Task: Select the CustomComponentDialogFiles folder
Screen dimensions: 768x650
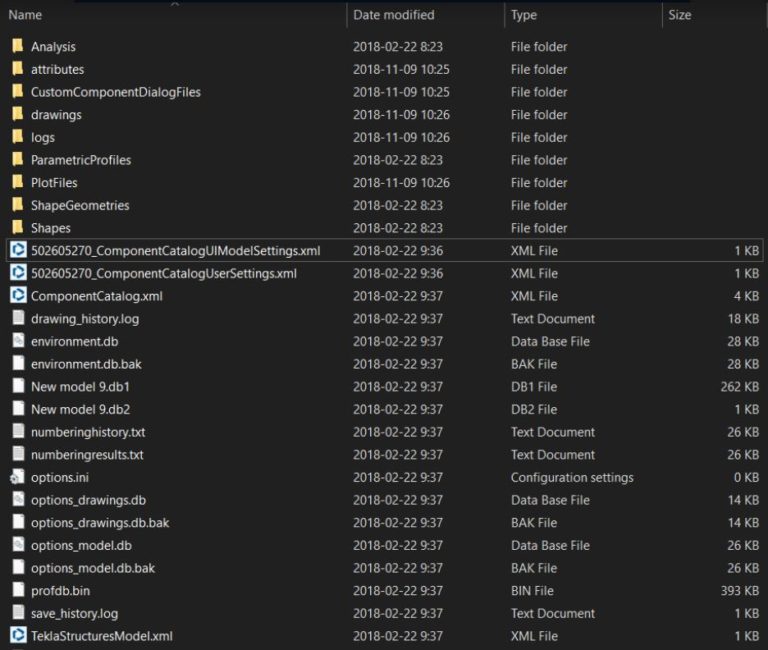Action: pos(115,92)
